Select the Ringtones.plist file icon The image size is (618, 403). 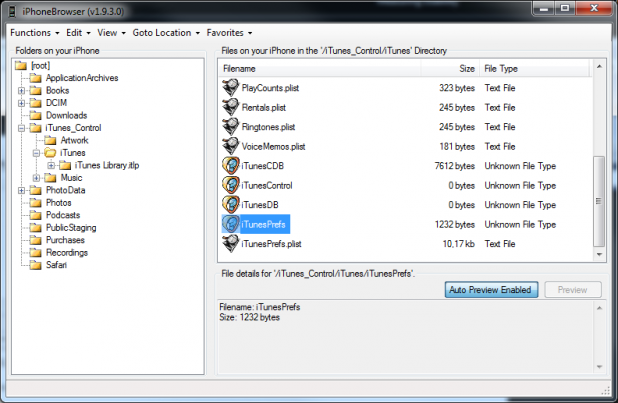pos(231,127)
